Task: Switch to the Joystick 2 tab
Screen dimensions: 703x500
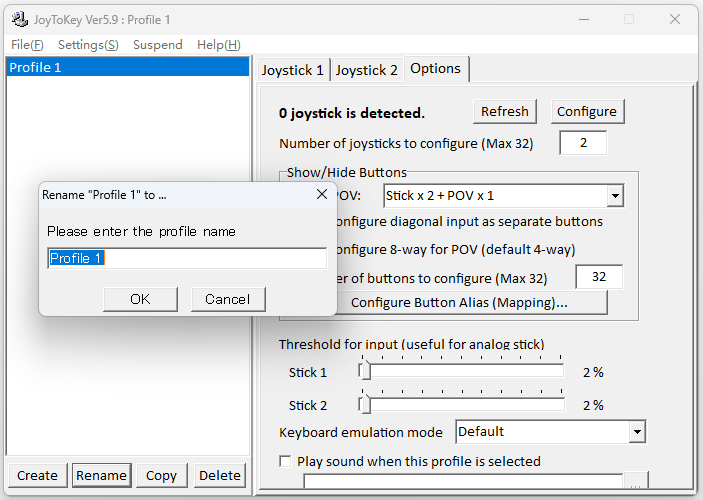Action: (366, 70)
